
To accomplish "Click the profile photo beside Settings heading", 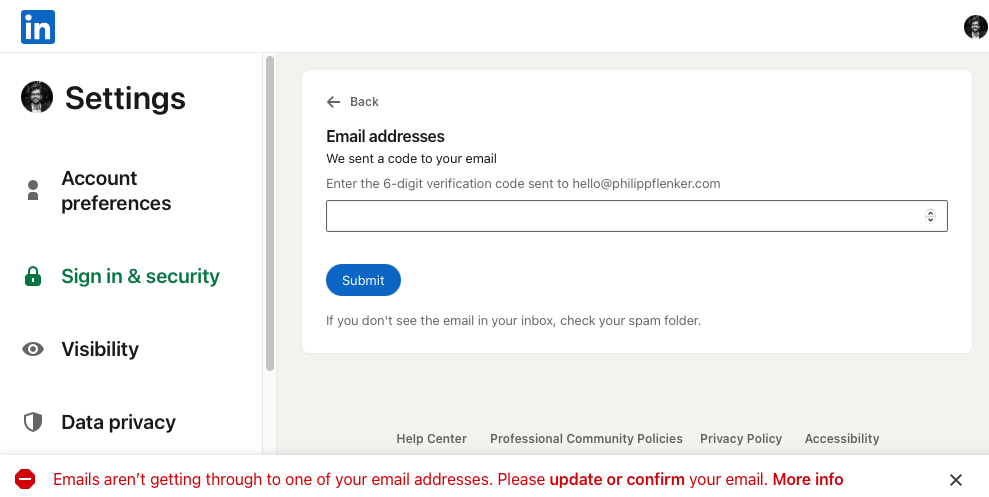I will point(37,97).
